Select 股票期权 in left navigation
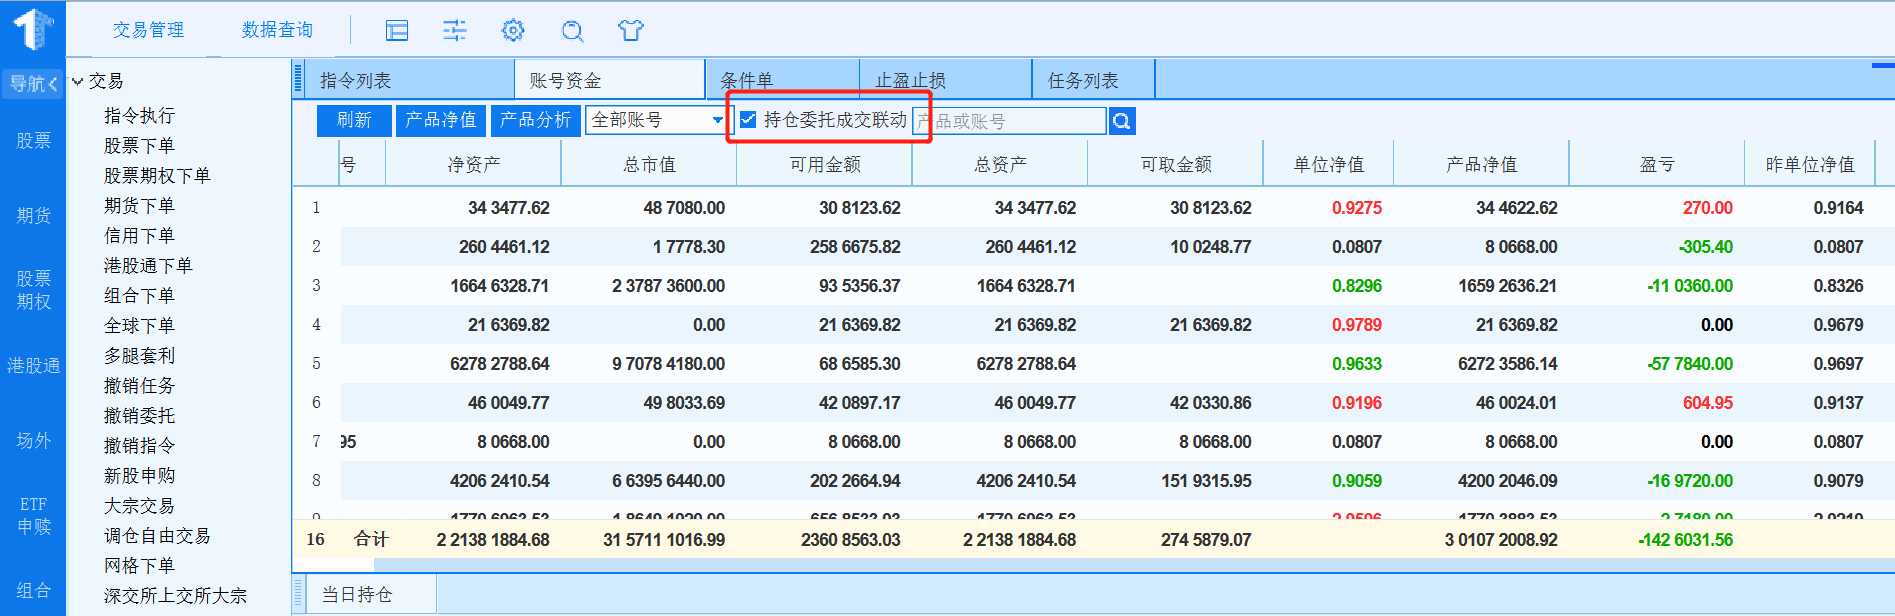The image size is (1895, 616). tap(33, 290)
